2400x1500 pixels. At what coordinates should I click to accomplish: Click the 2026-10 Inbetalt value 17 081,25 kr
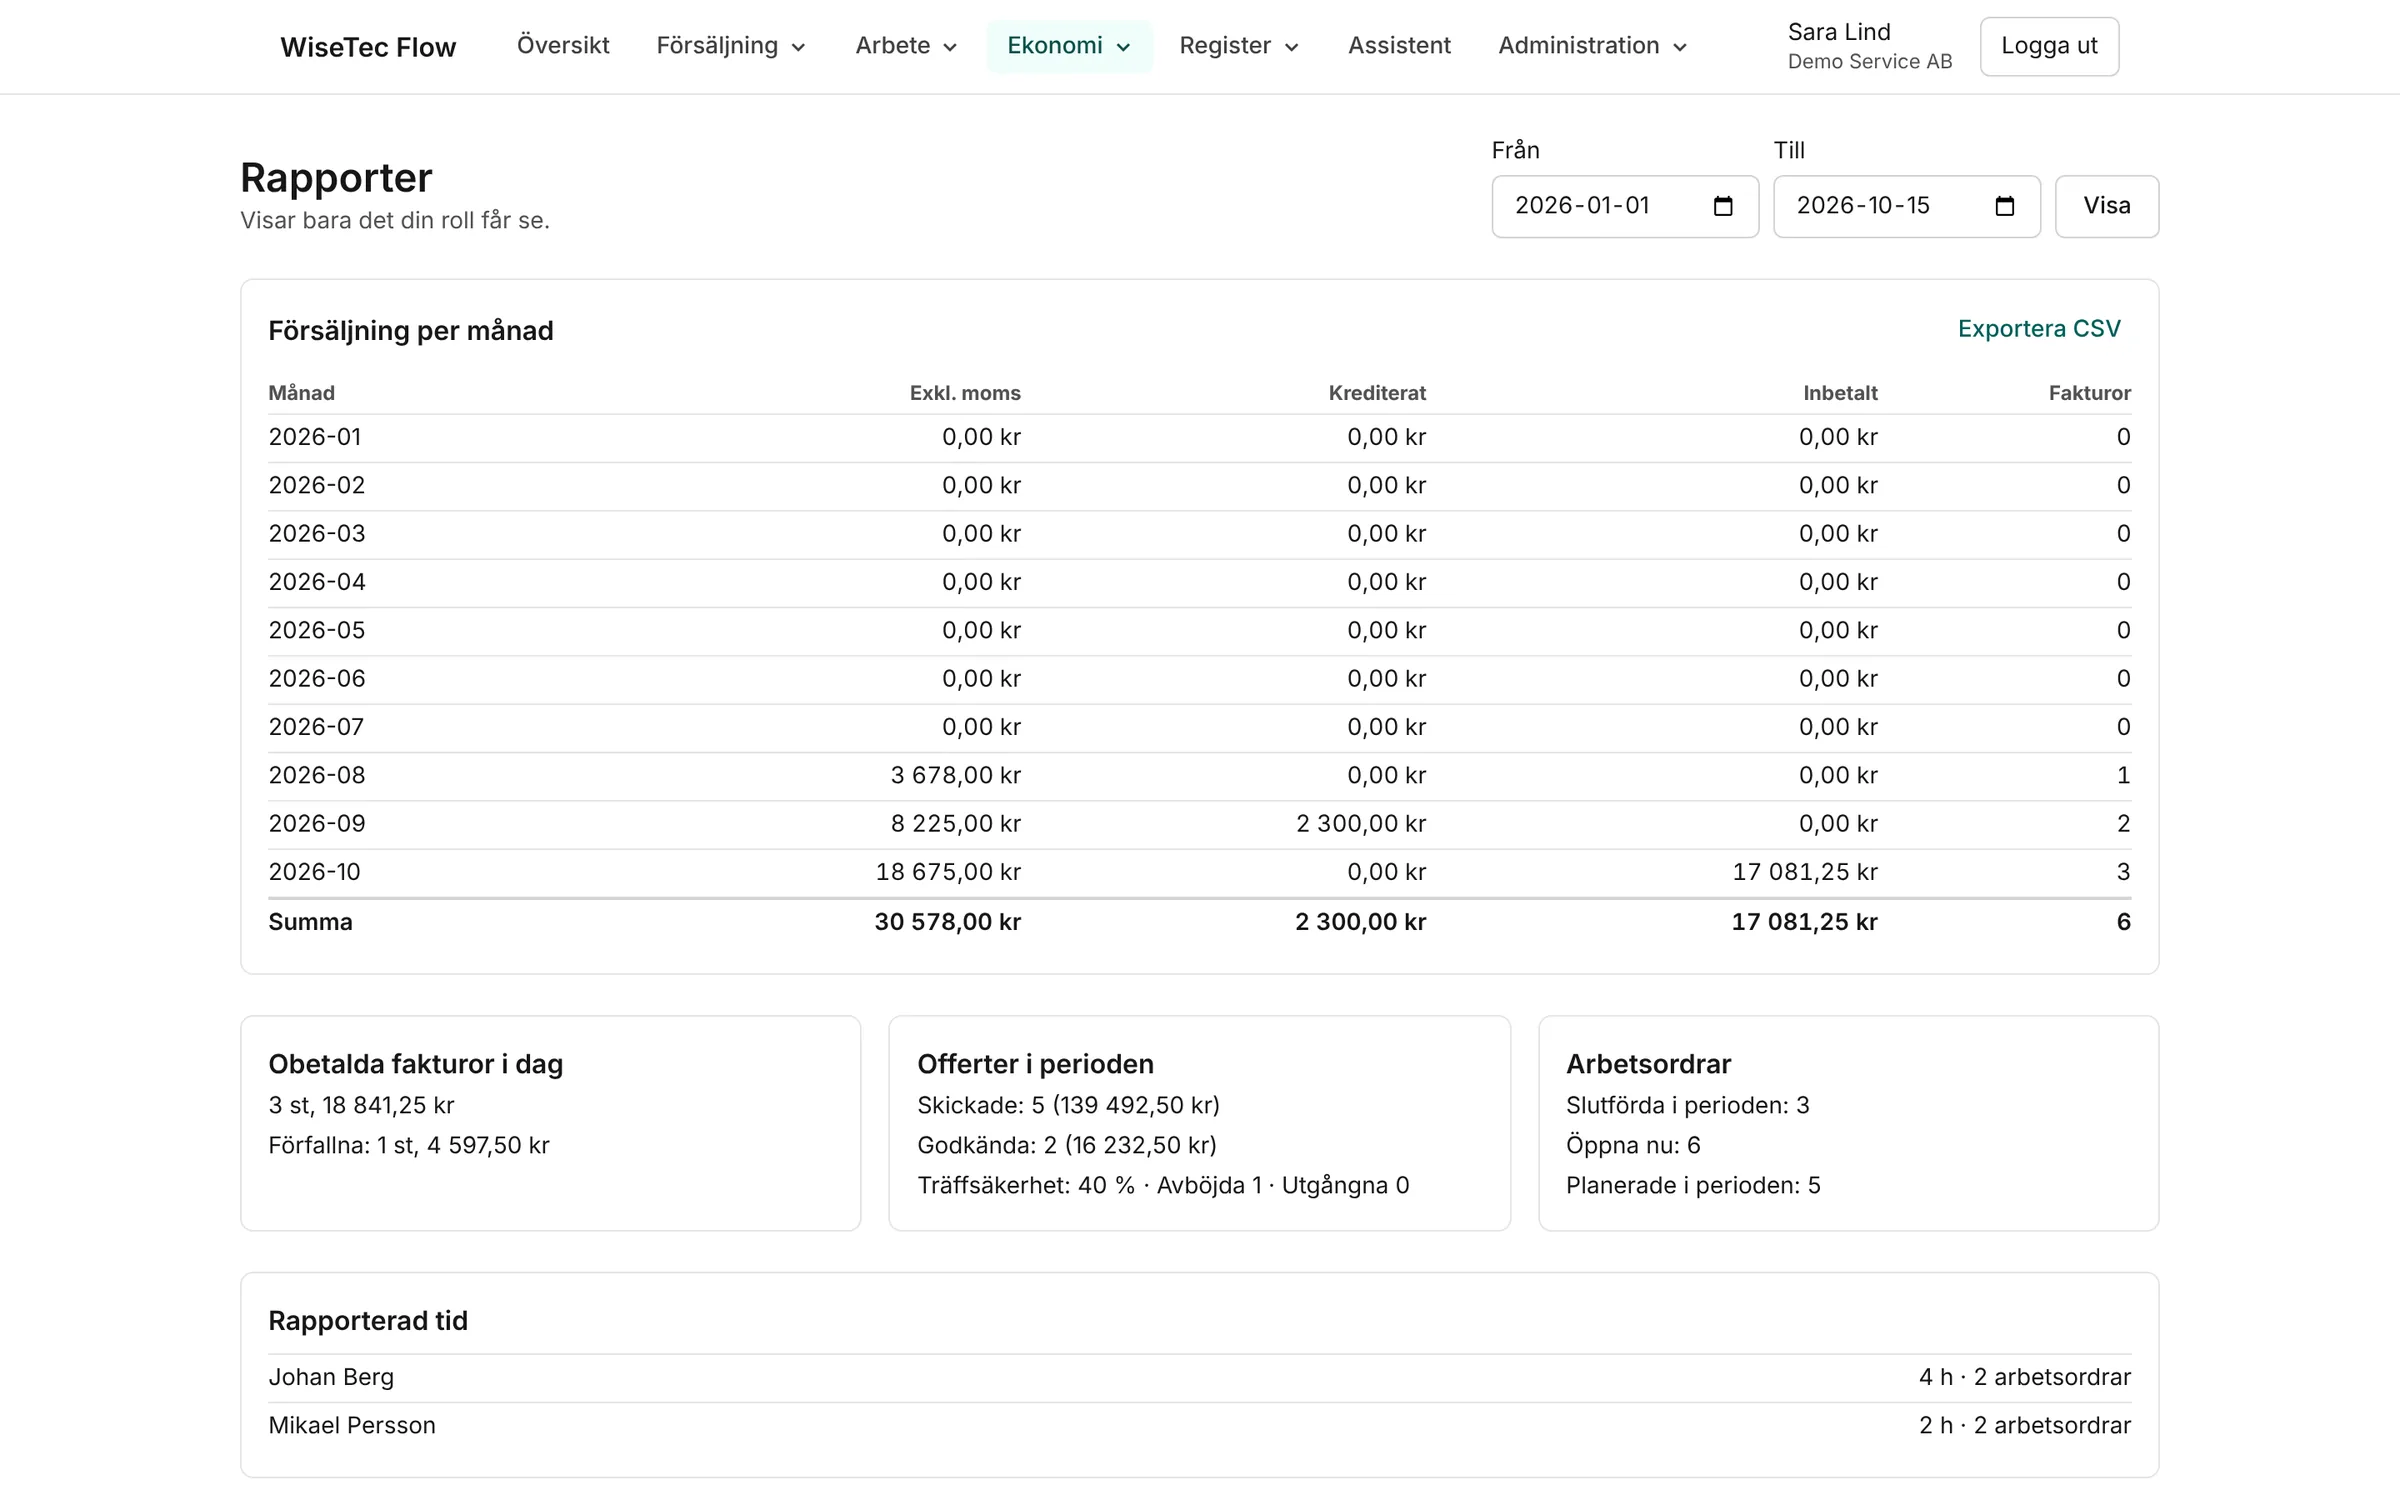click(x=1805, y=872)
